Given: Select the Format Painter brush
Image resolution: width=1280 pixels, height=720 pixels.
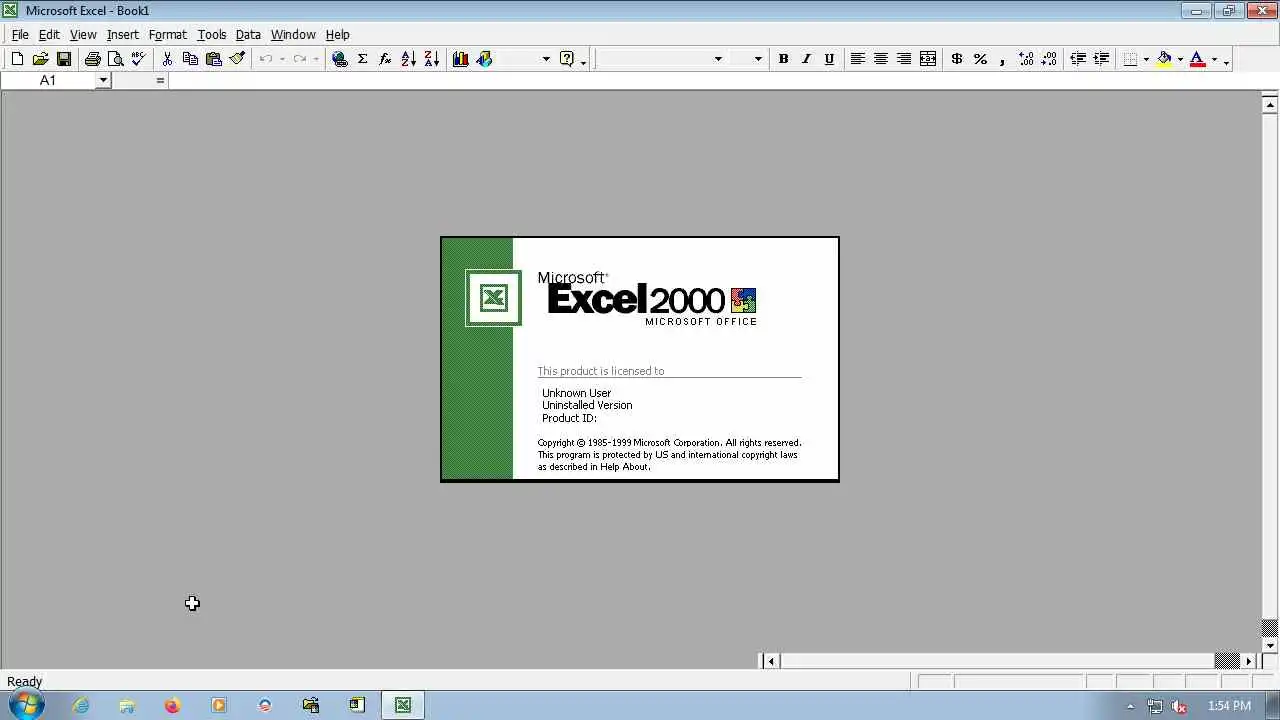Looking at the screenshot, I should tap(237, 59).
